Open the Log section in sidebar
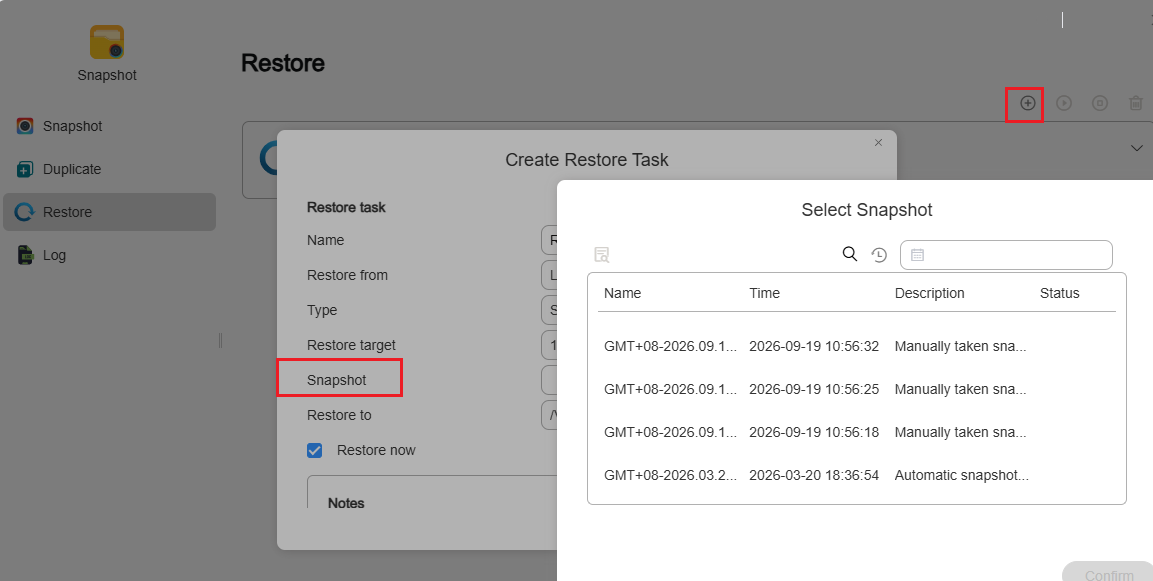 coord(110,255)
